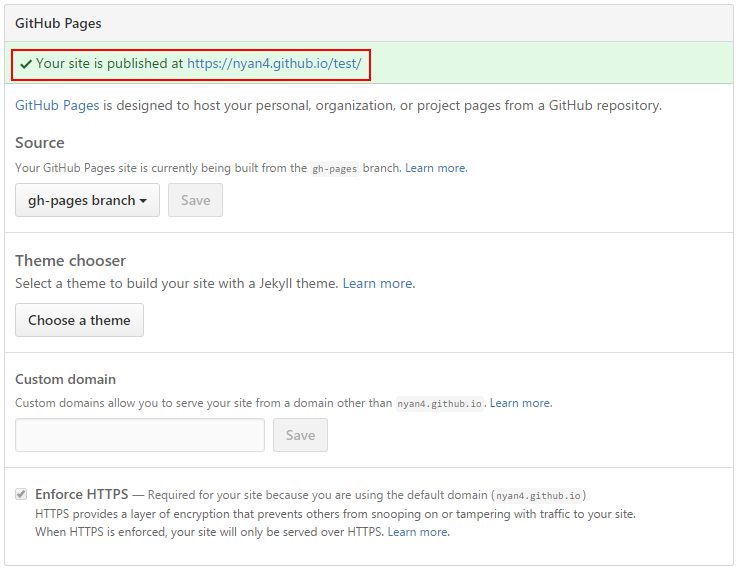This screenshot has width=739, height=570.
Task: Click the Choose a theme button
Action: tap(79, 320)
